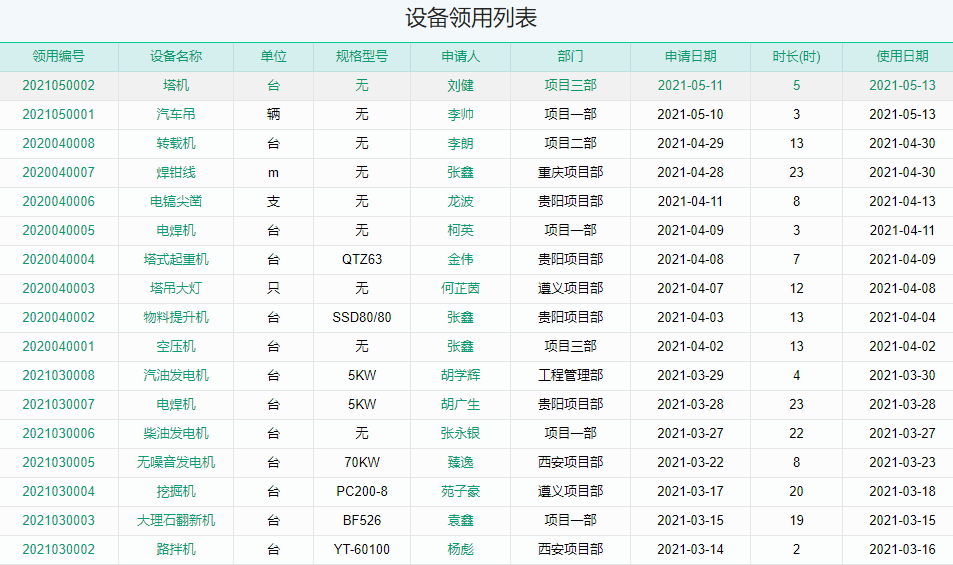Click the 领用编号 column header
Screen dimensions: 953x565
(x=58, y=57)
